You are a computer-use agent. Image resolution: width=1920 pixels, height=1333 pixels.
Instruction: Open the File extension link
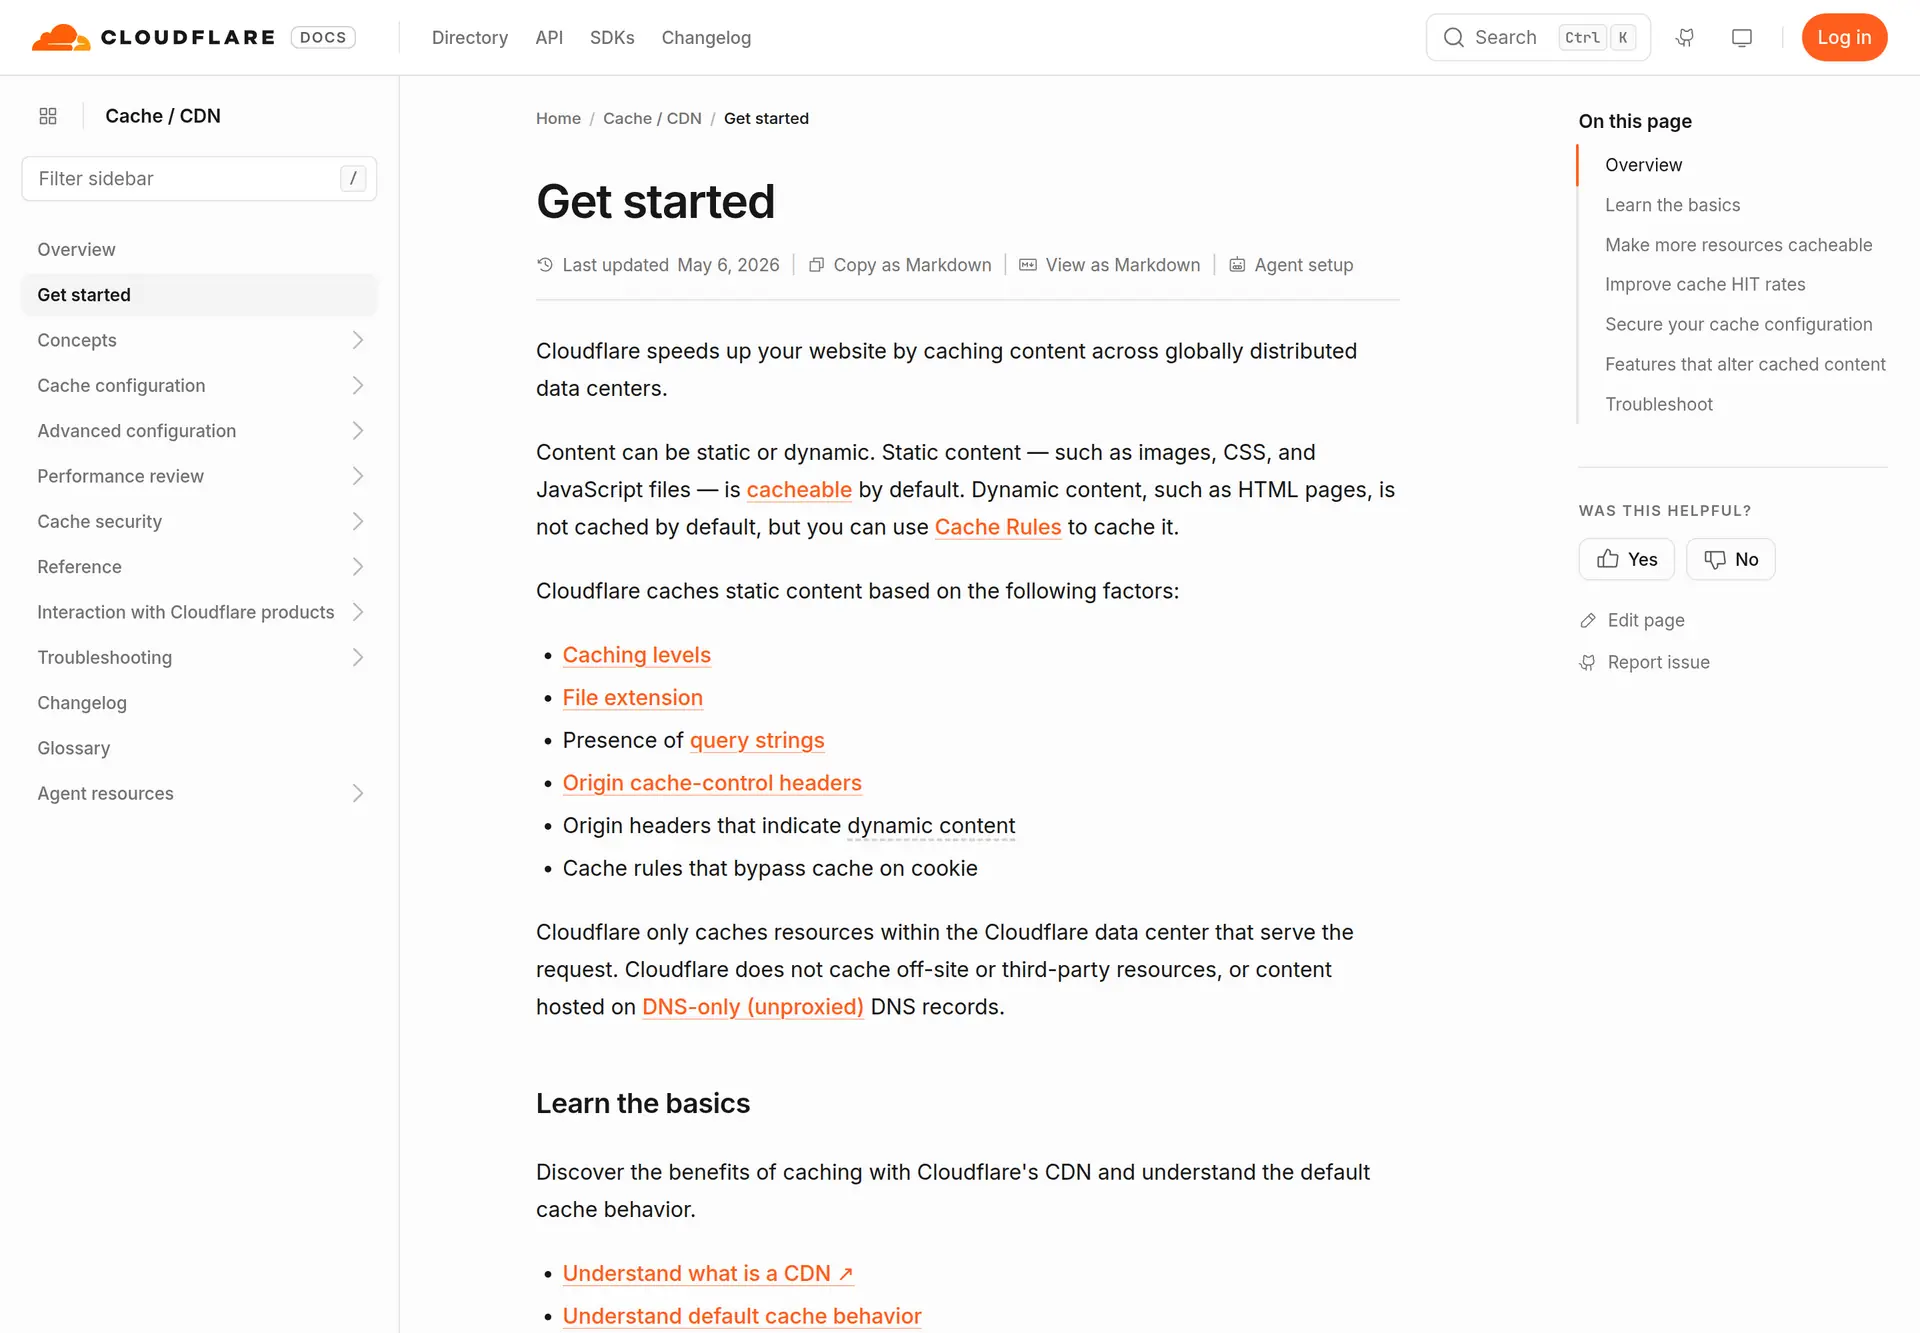[633, 698]
